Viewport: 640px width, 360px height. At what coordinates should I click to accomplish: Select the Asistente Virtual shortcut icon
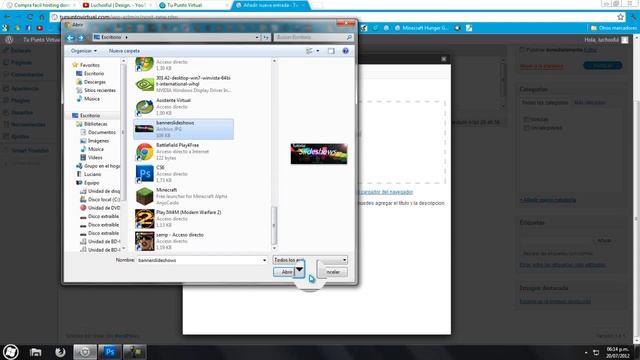144,107
